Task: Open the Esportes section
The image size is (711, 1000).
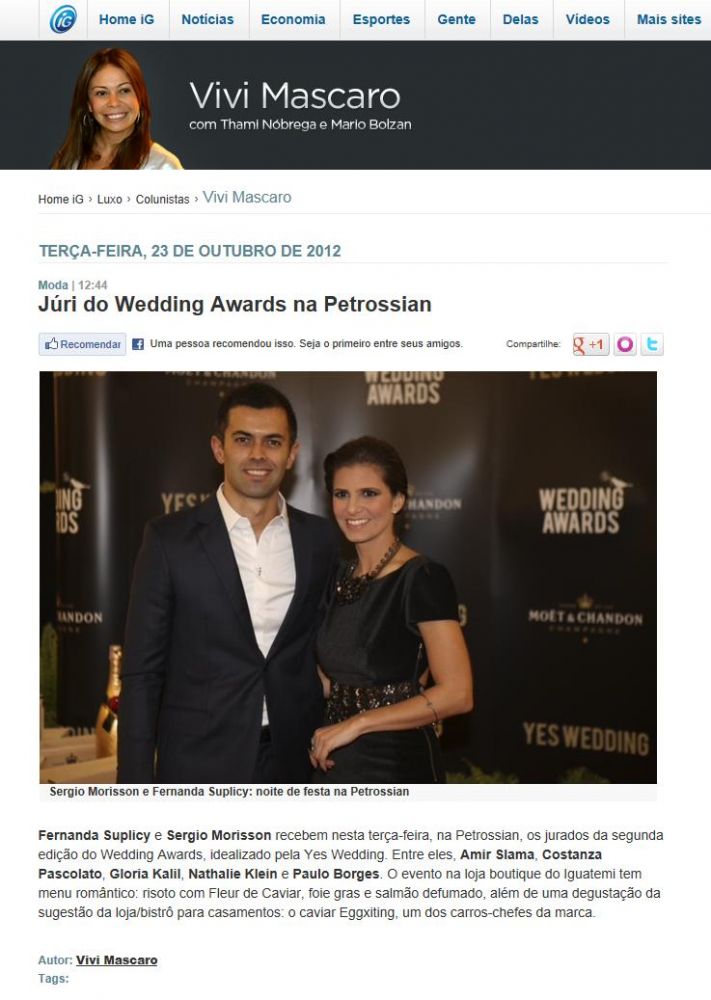Action: [x=381, y=20]
